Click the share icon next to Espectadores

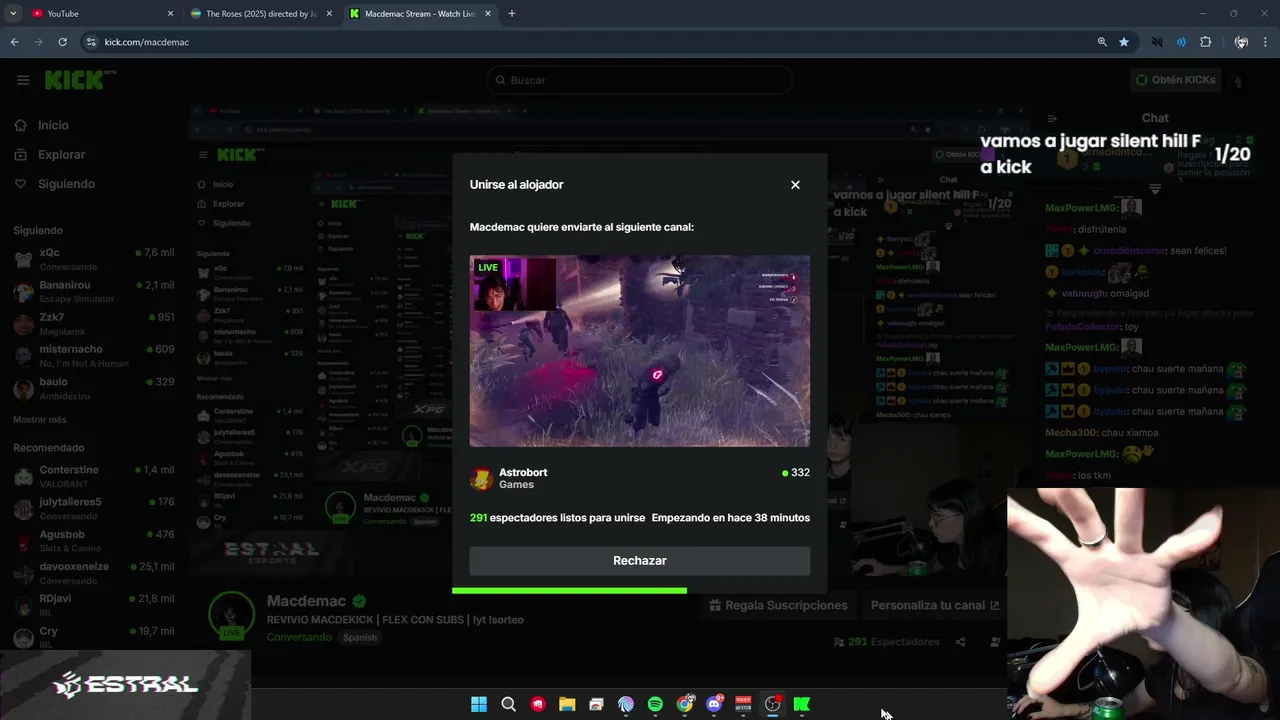click(x=961, y=642)
